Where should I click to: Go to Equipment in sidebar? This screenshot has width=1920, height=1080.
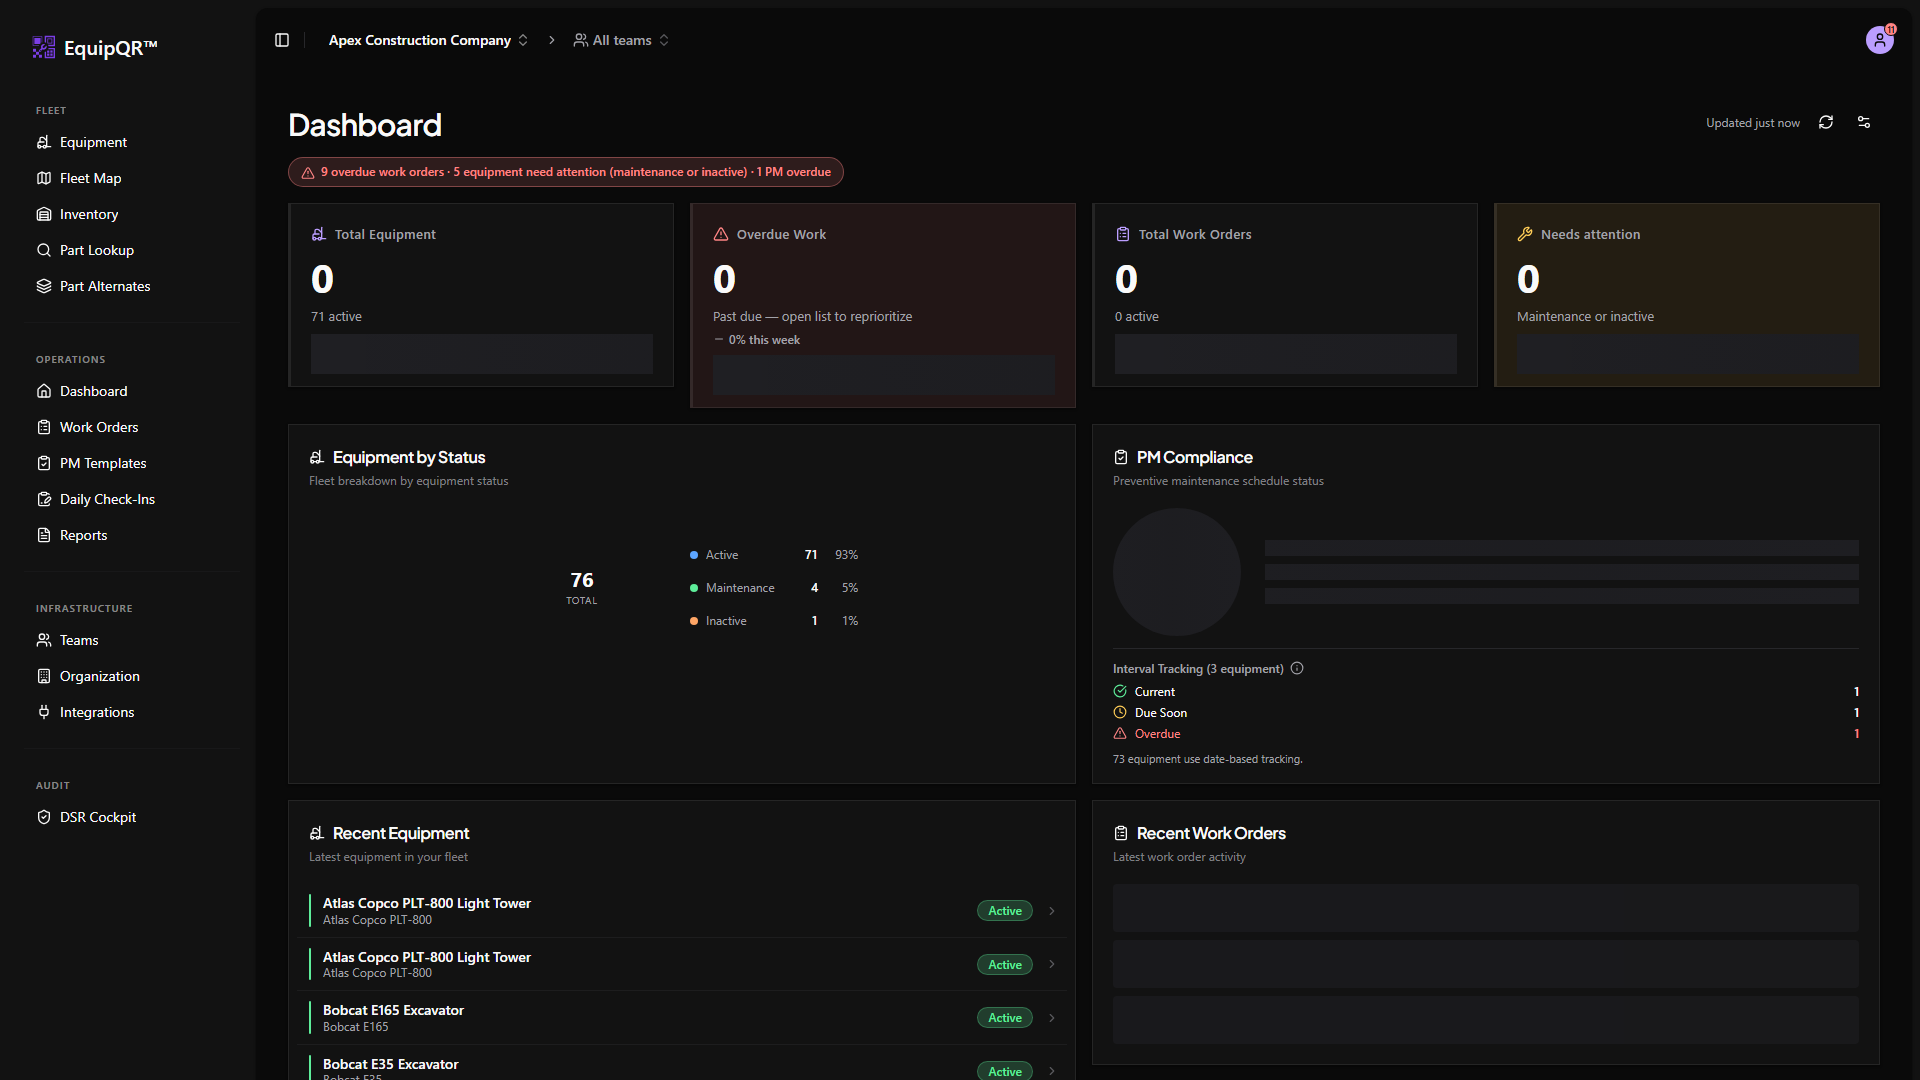tap(132, 142)
